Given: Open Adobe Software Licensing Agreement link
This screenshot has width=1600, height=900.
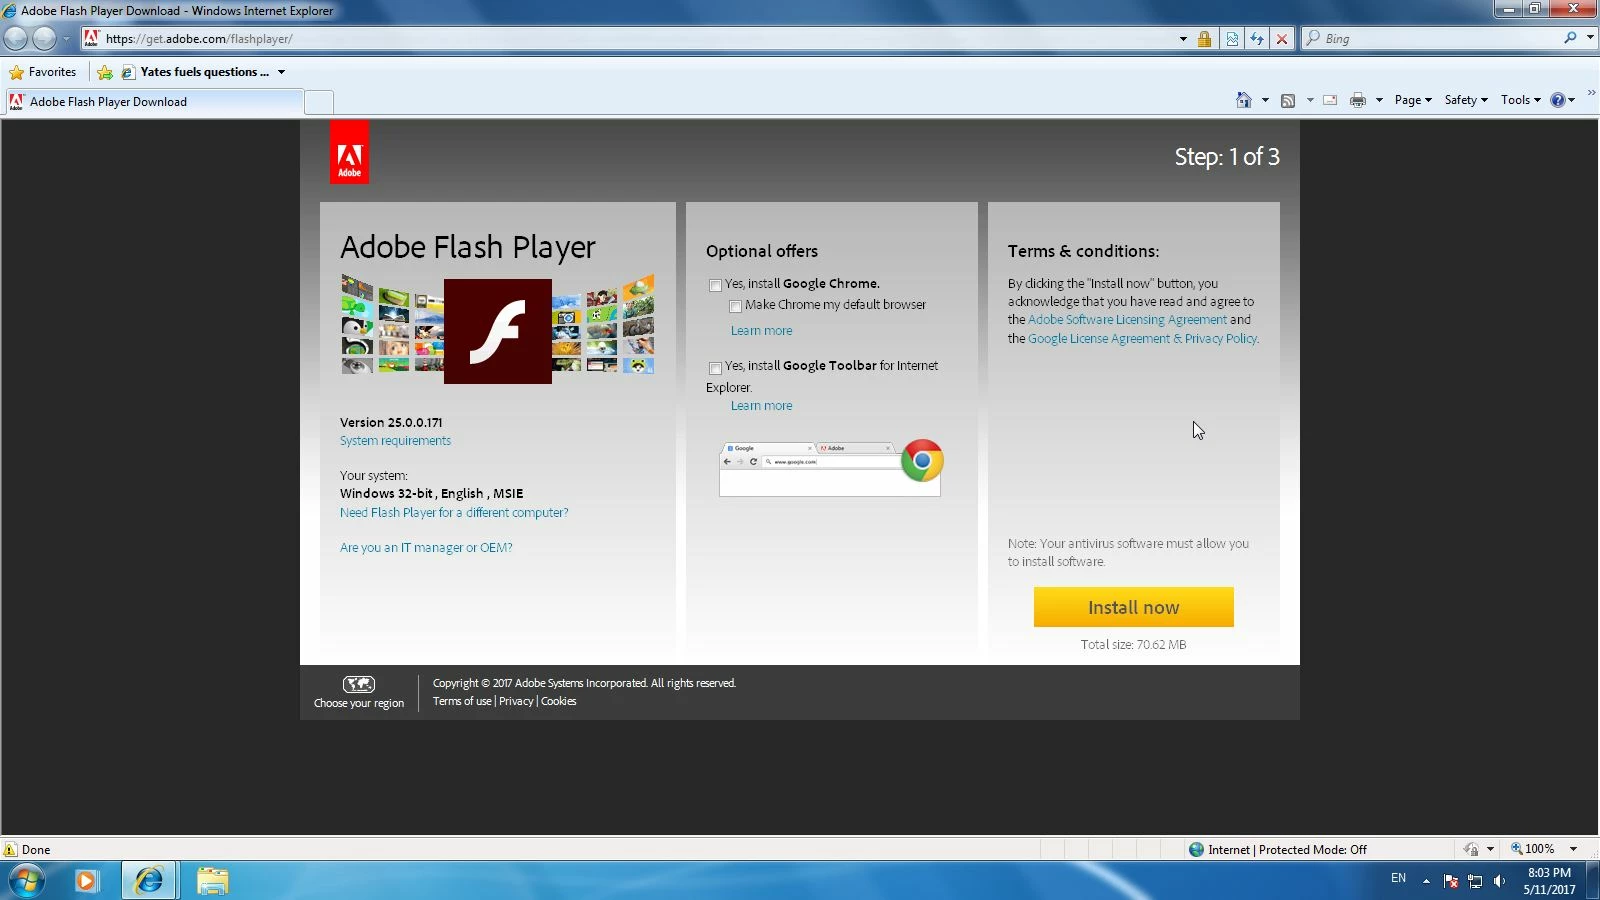Looking at the screenshot, I should [1127, 320].
